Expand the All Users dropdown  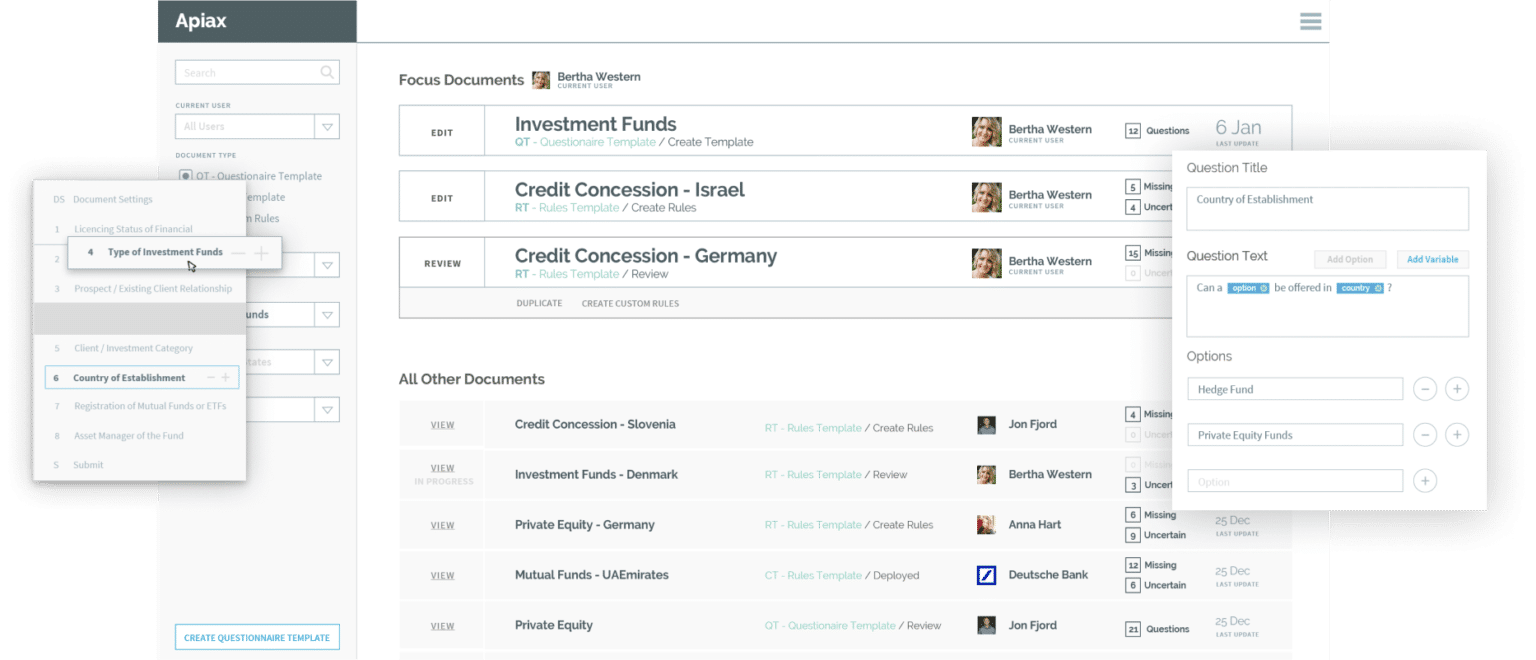click(326, 127)
